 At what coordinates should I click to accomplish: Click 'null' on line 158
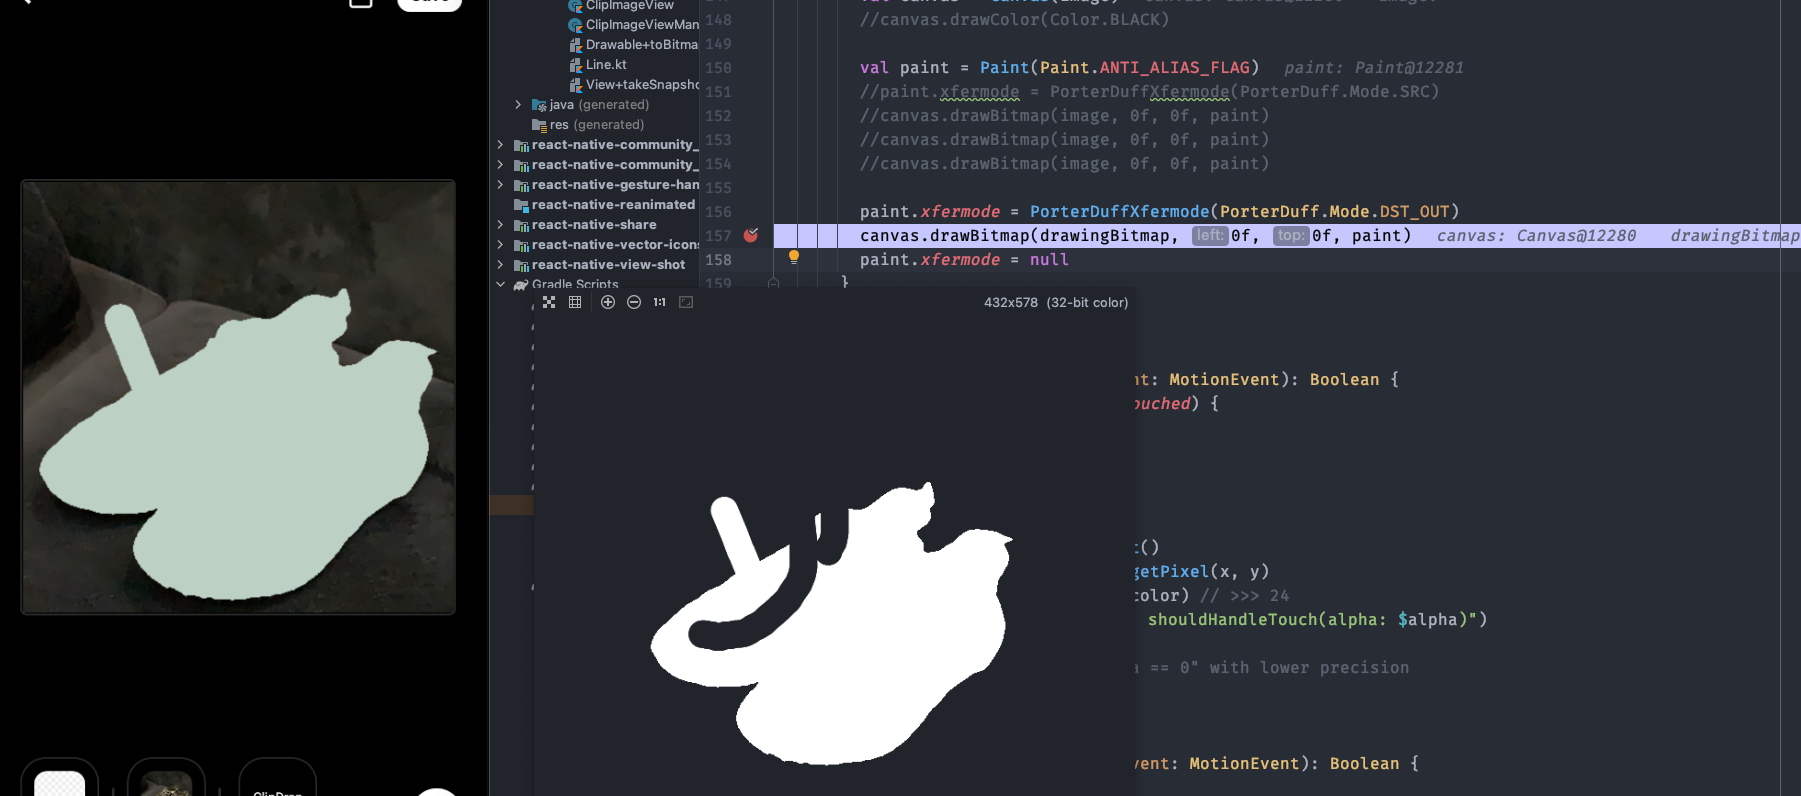coord(1049,259)
